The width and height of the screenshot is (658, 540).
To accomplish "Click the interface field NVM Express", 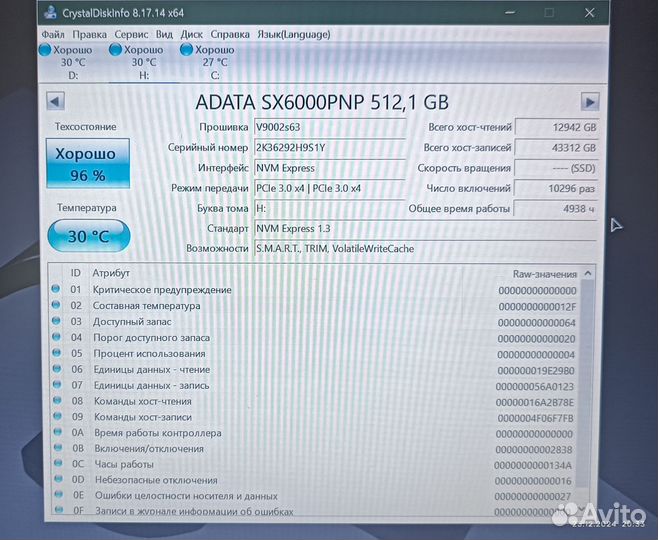I will click(330, 168).
